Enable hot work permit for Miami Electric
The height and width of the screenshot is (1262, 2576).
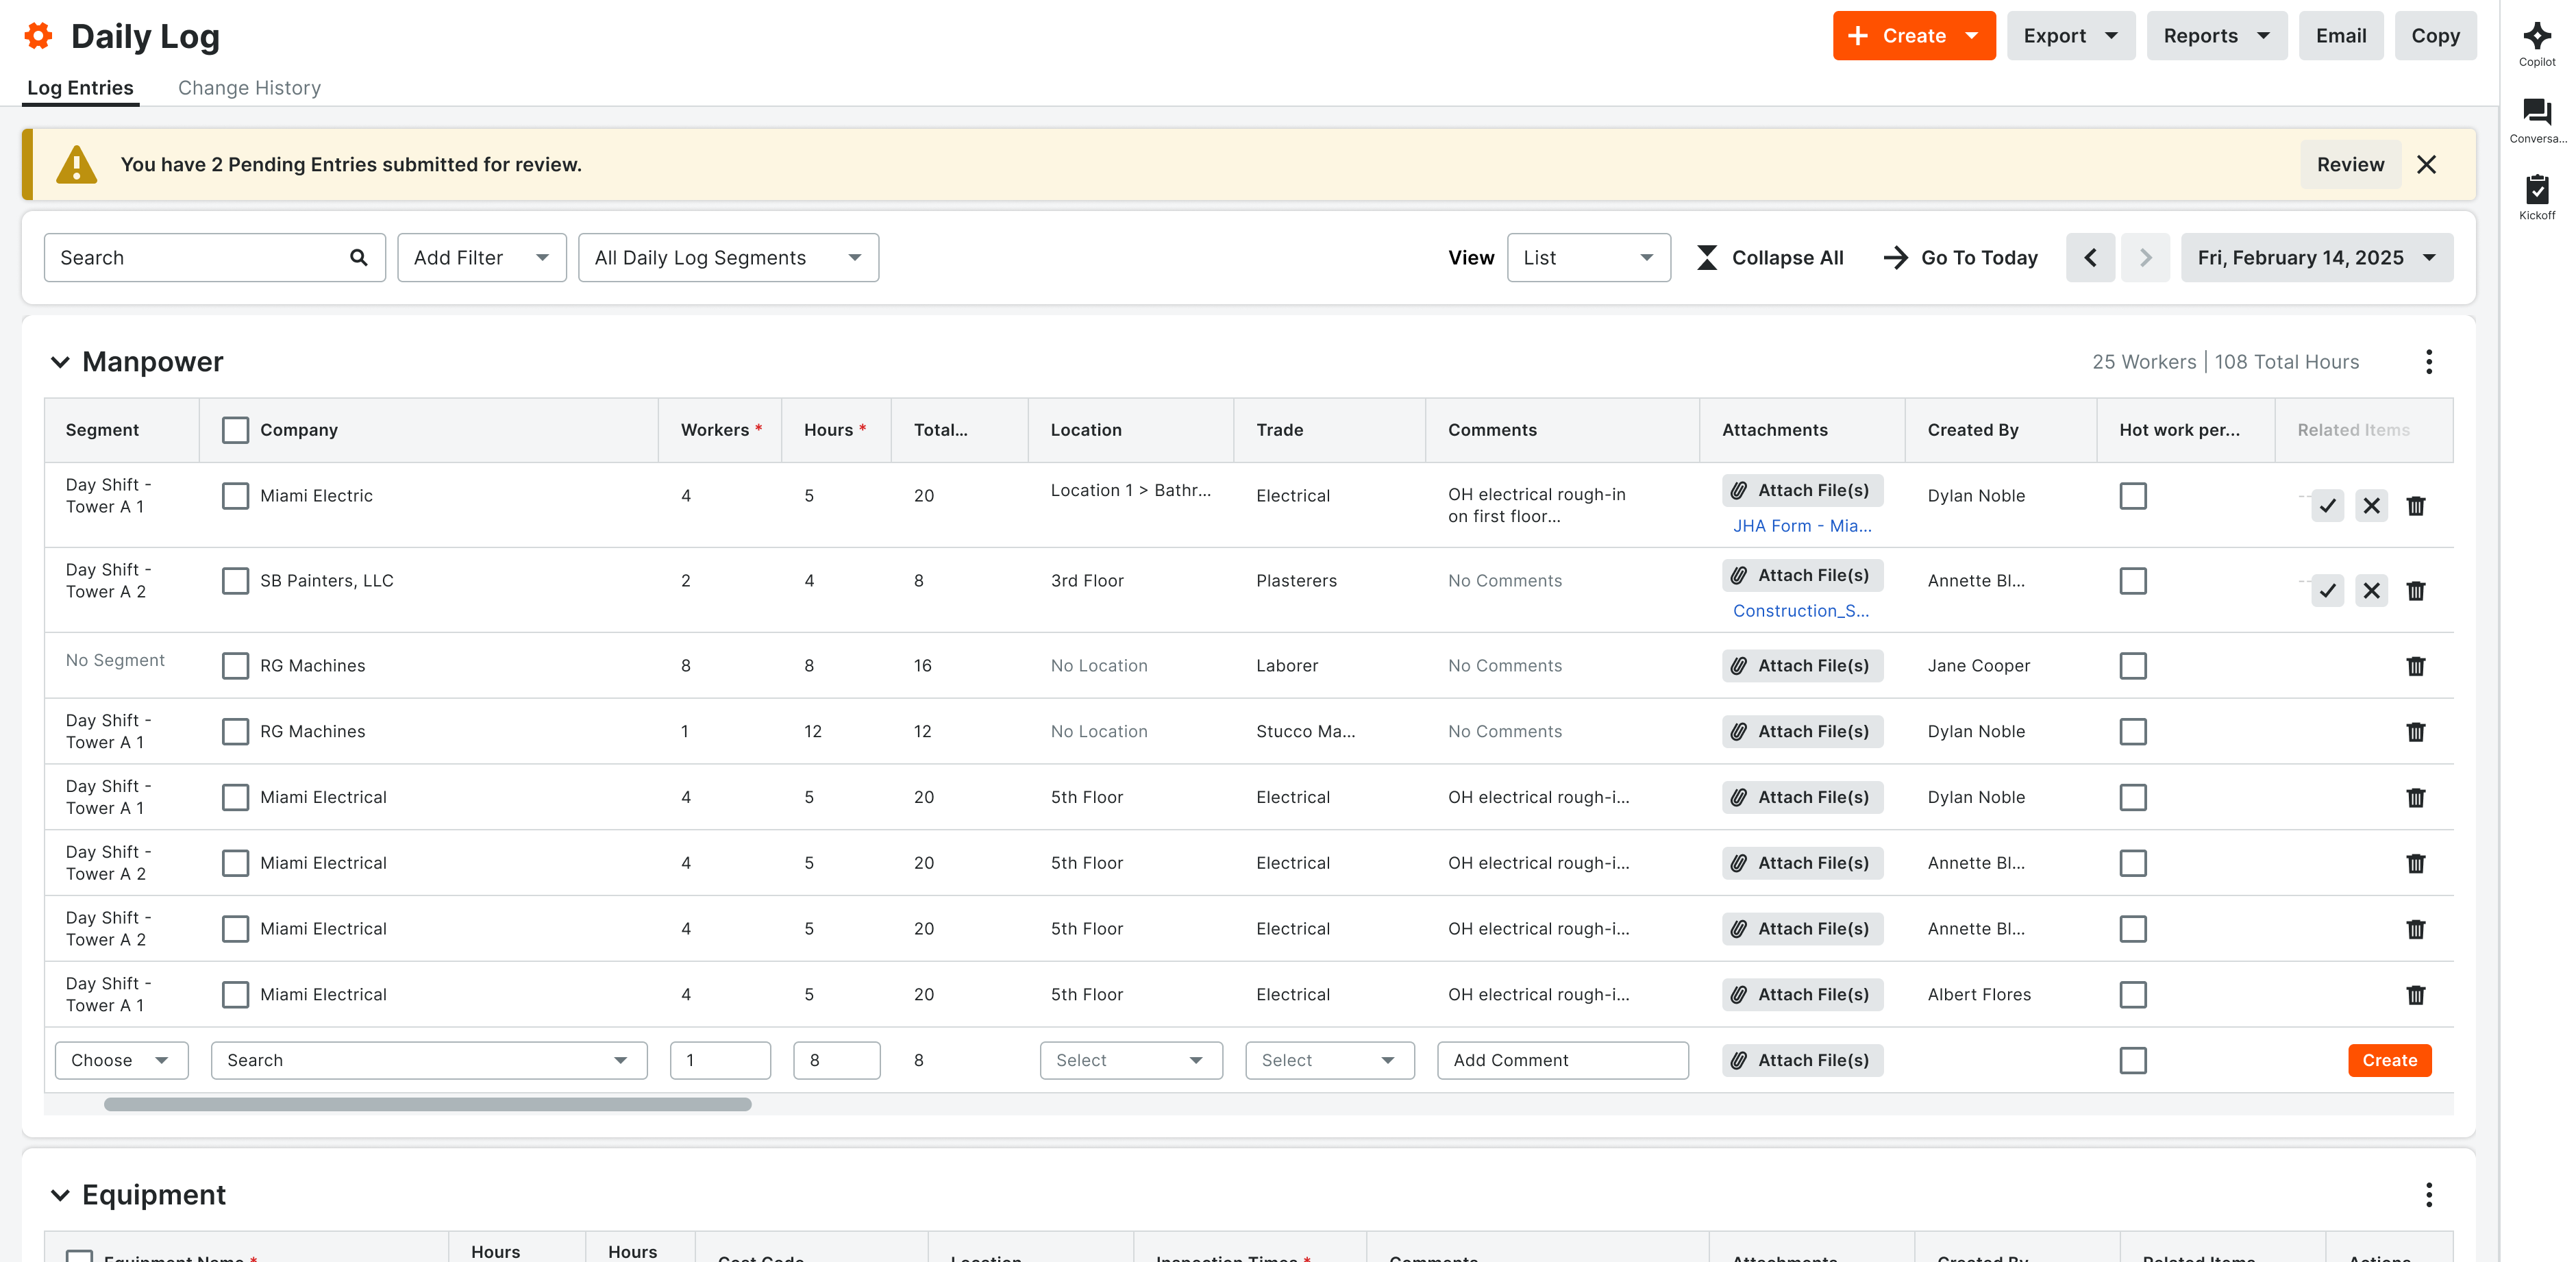[x=2132, y=496]
